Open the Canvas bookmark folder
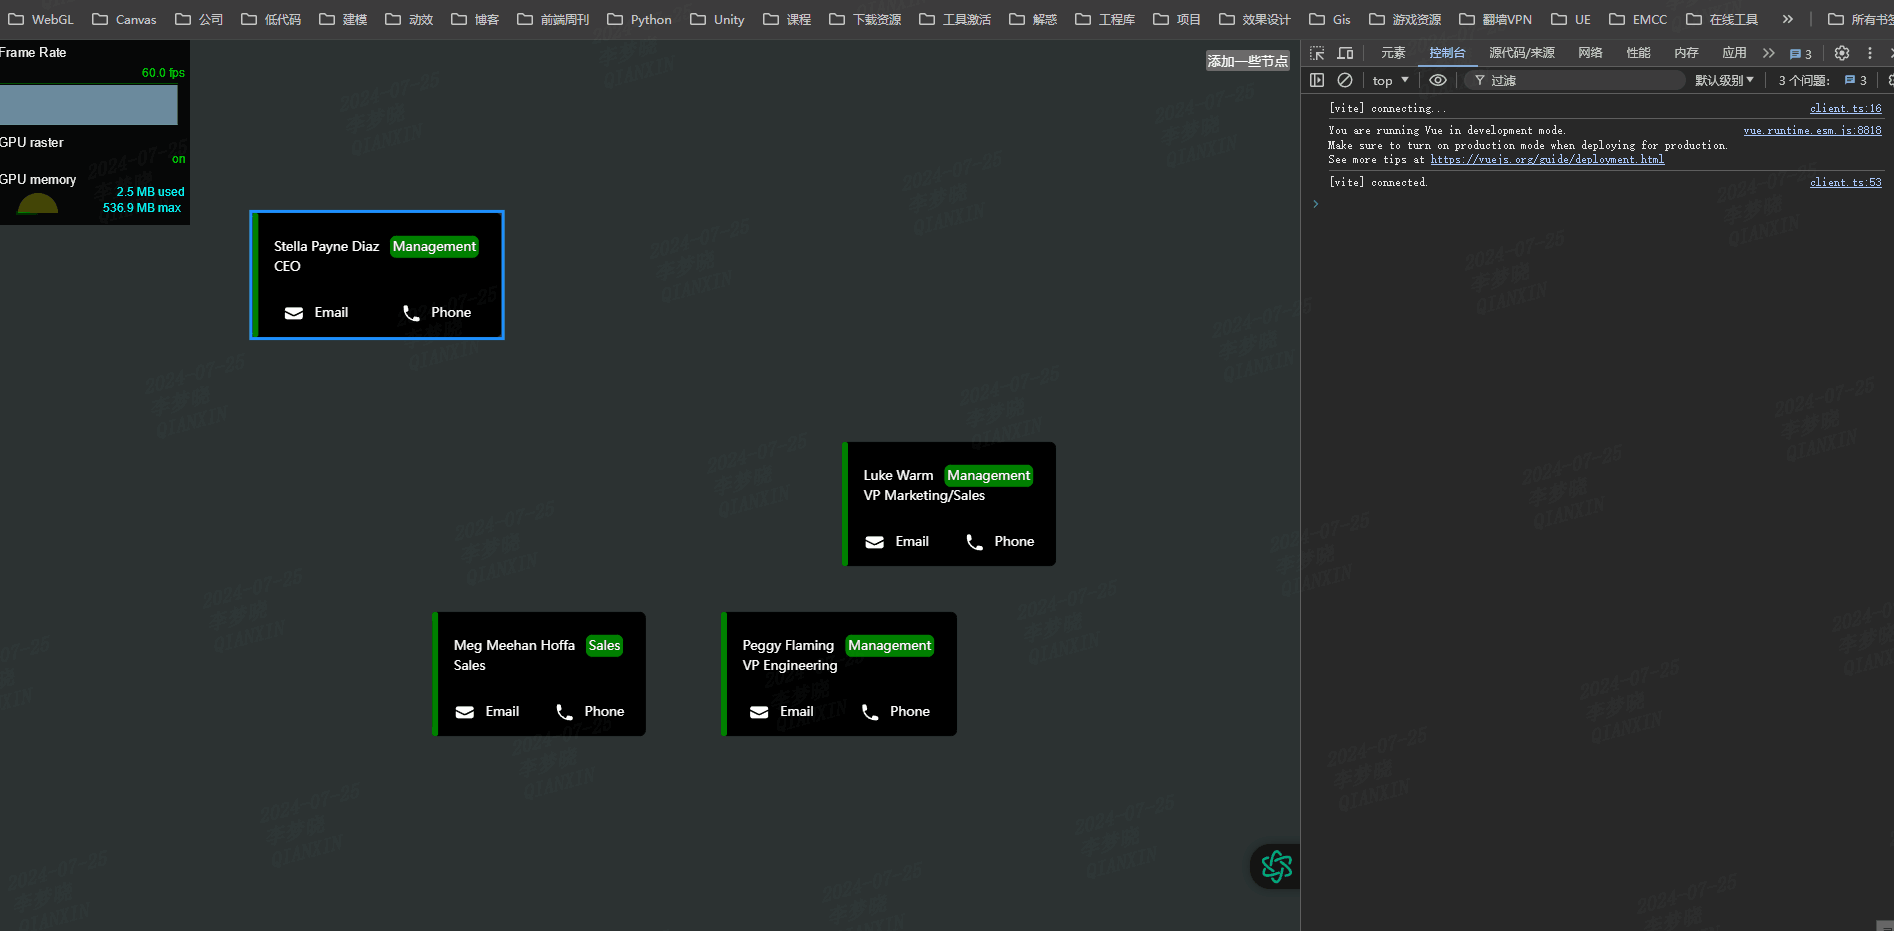Image resolution: width=1894 pixels, height=931 pixels. pos(125,19)
